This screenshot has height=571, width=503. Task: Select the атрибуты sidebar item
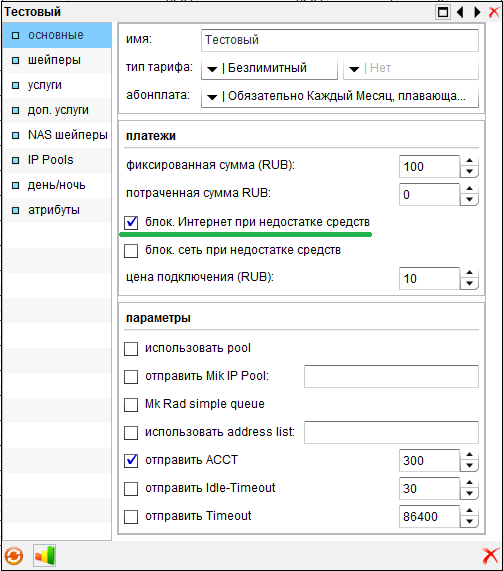(57, 210)
